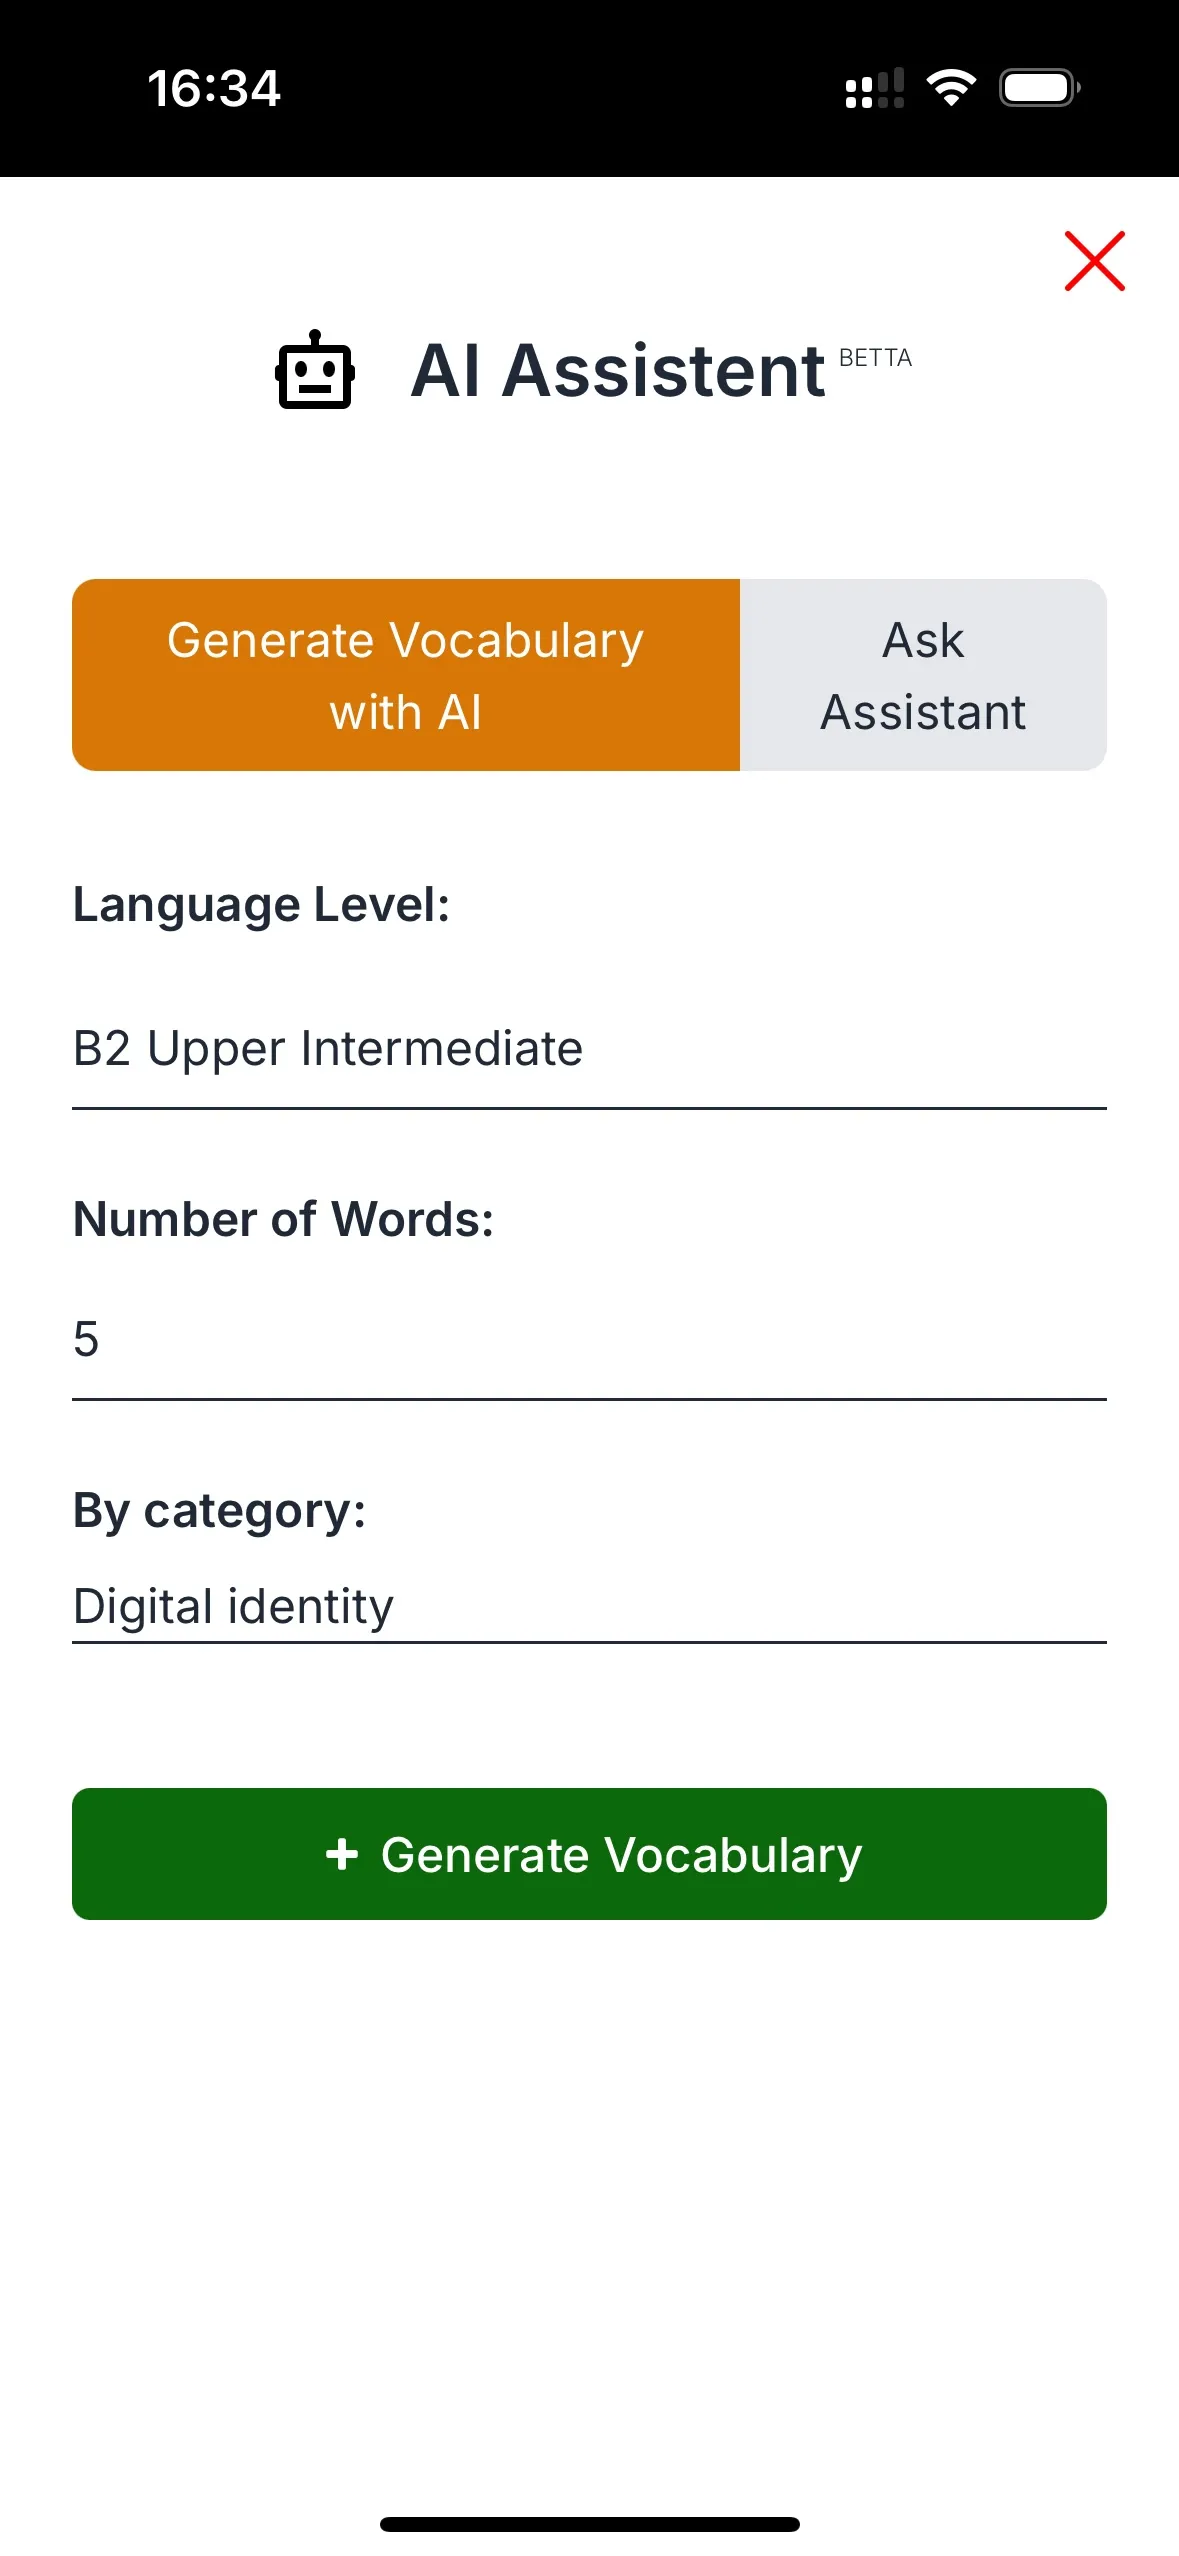Tap the By category label
Viewport: 1179px width, 2556px height.
pos(219,1510)
